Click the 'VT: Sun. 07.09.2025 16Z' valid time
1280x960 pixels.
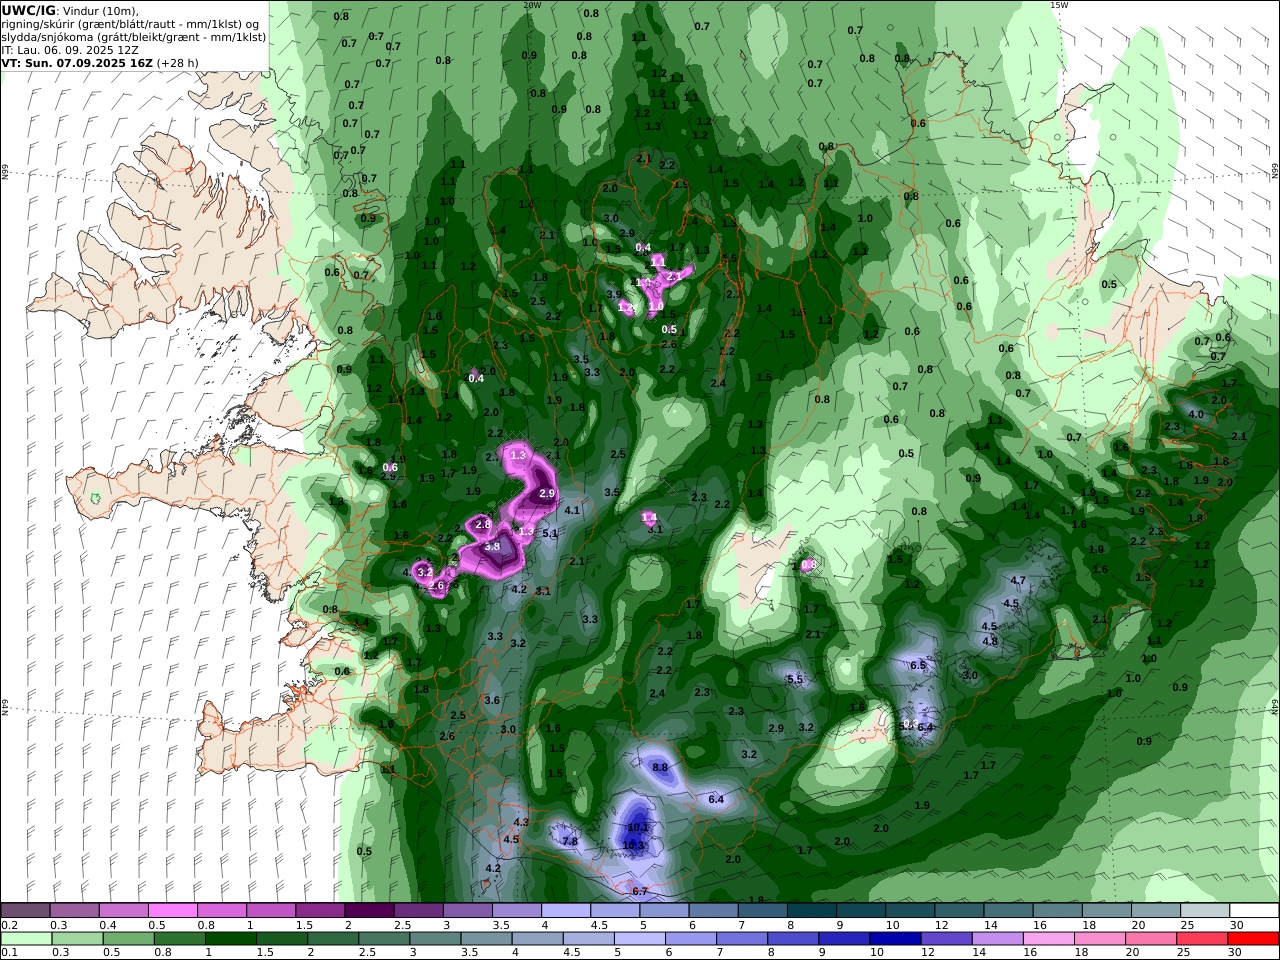click(x=76, y=62)
